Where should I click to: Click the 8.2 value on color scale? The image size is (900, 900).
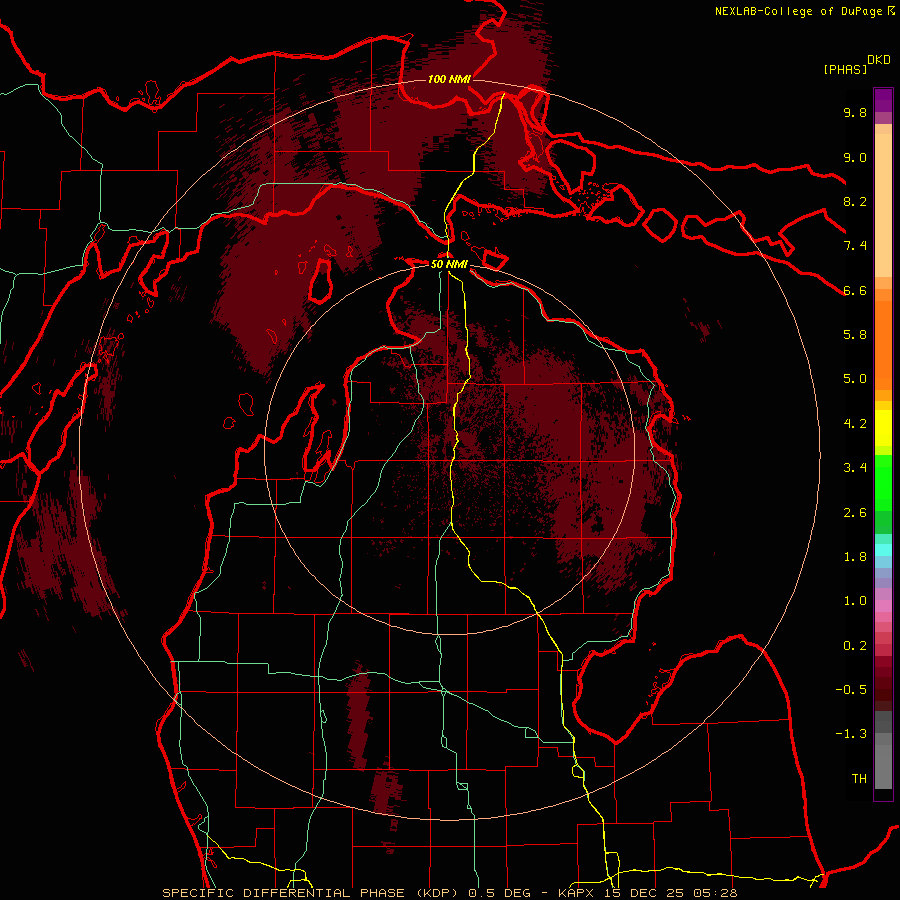[x=855, y=201]
